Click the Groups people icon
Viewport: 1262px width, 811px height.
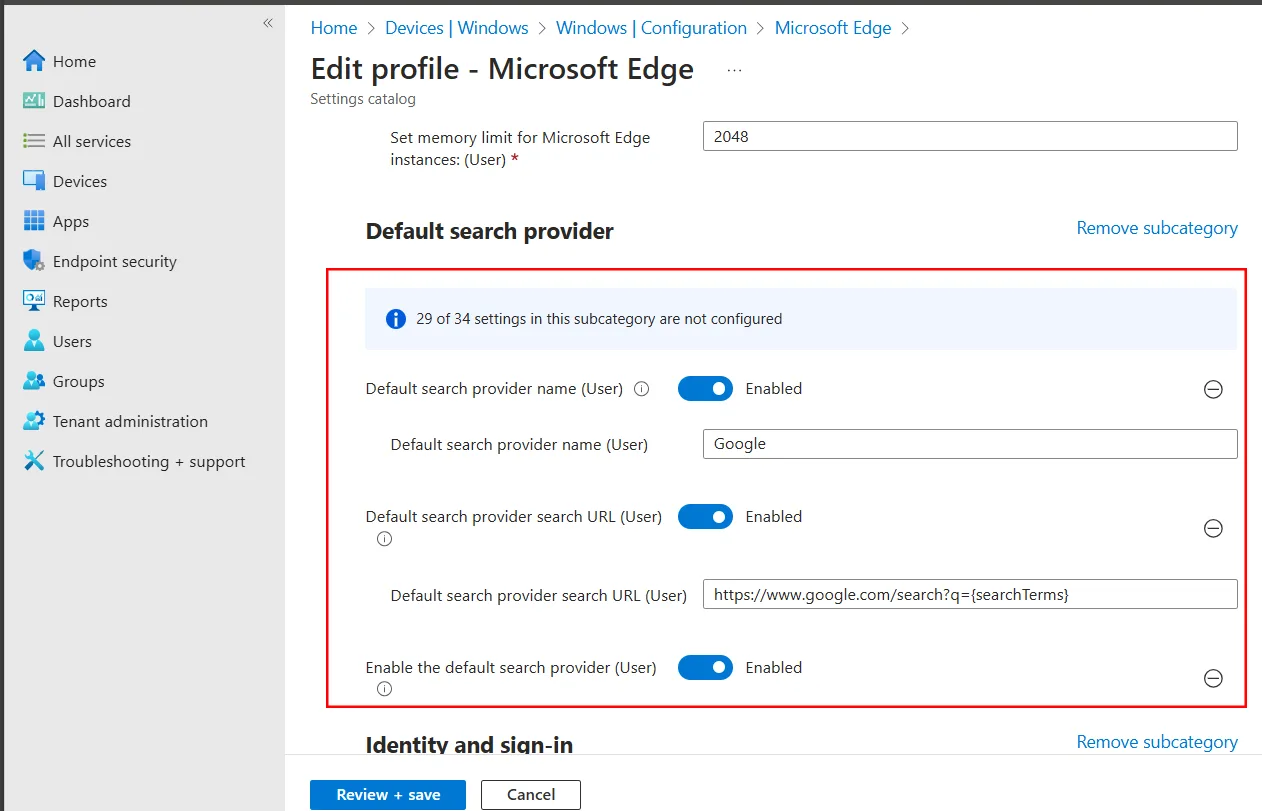coord(34,381)
